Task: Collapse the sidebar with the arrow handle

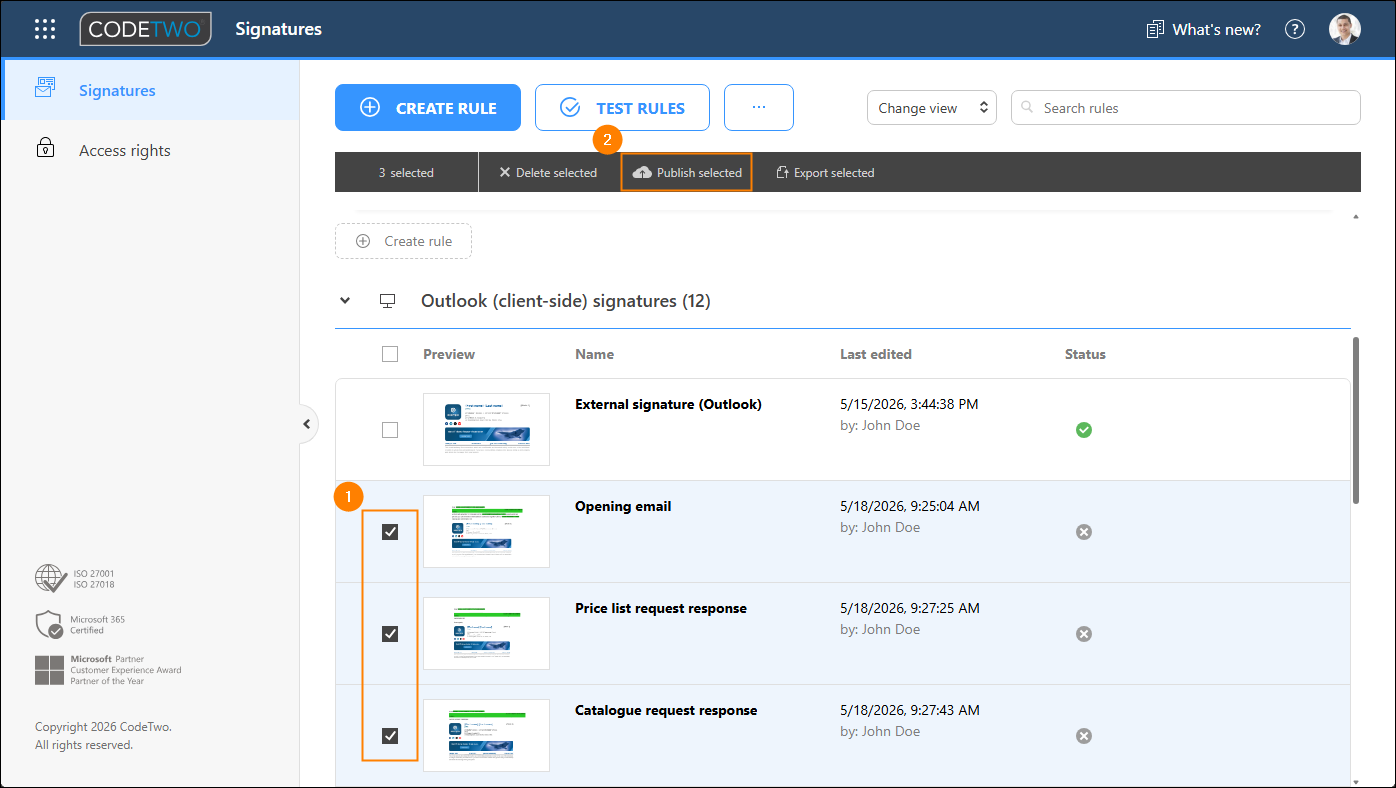Action: (307, 424)
